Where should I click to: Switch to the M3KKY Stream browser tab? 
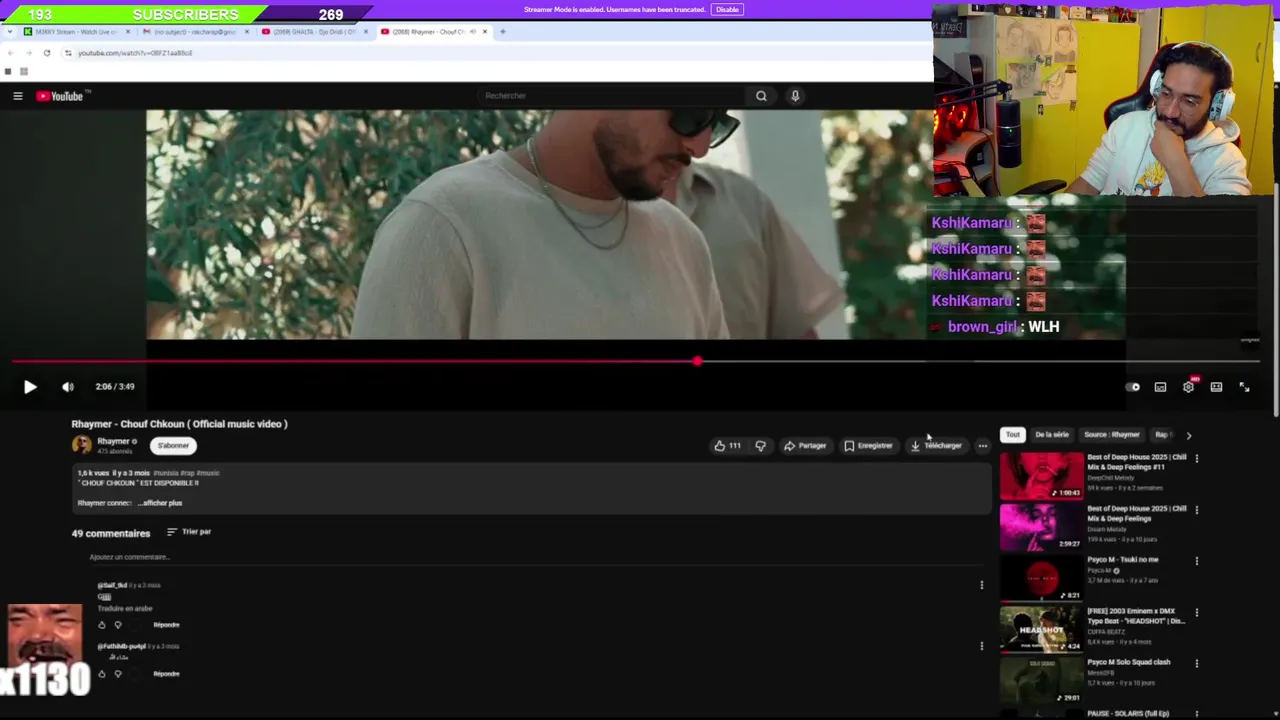pyautogui.click(x=75, y=32)
